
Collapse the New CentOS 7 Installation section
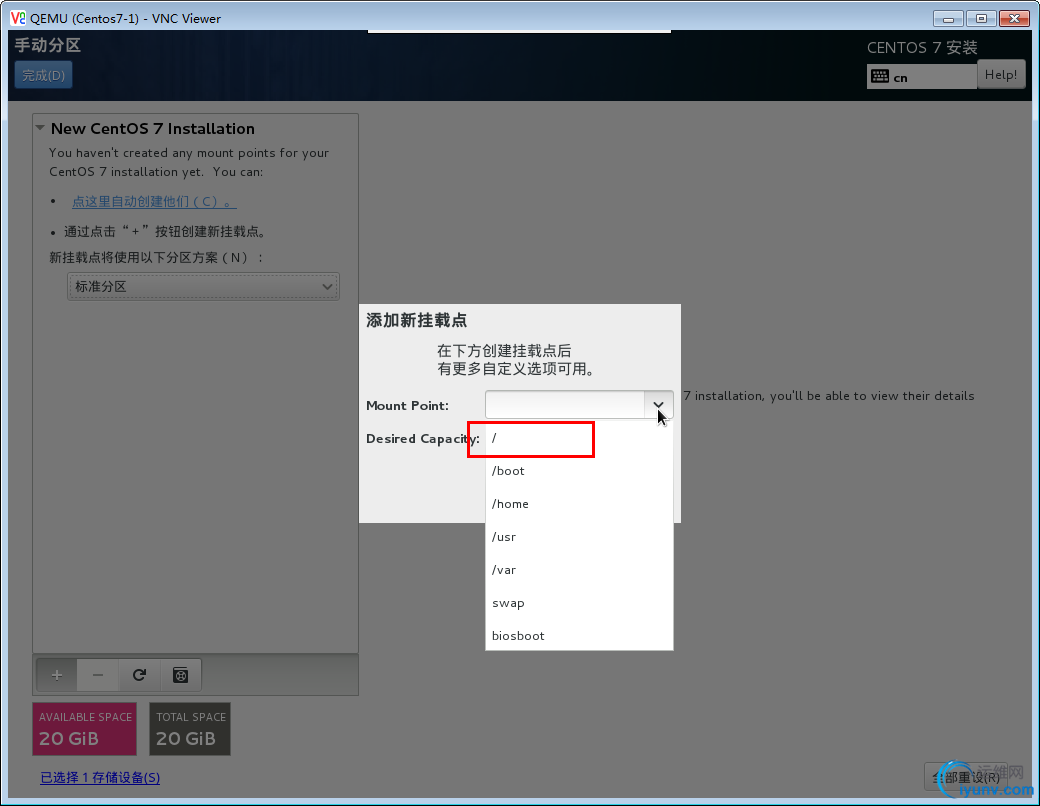click(40, 128)
